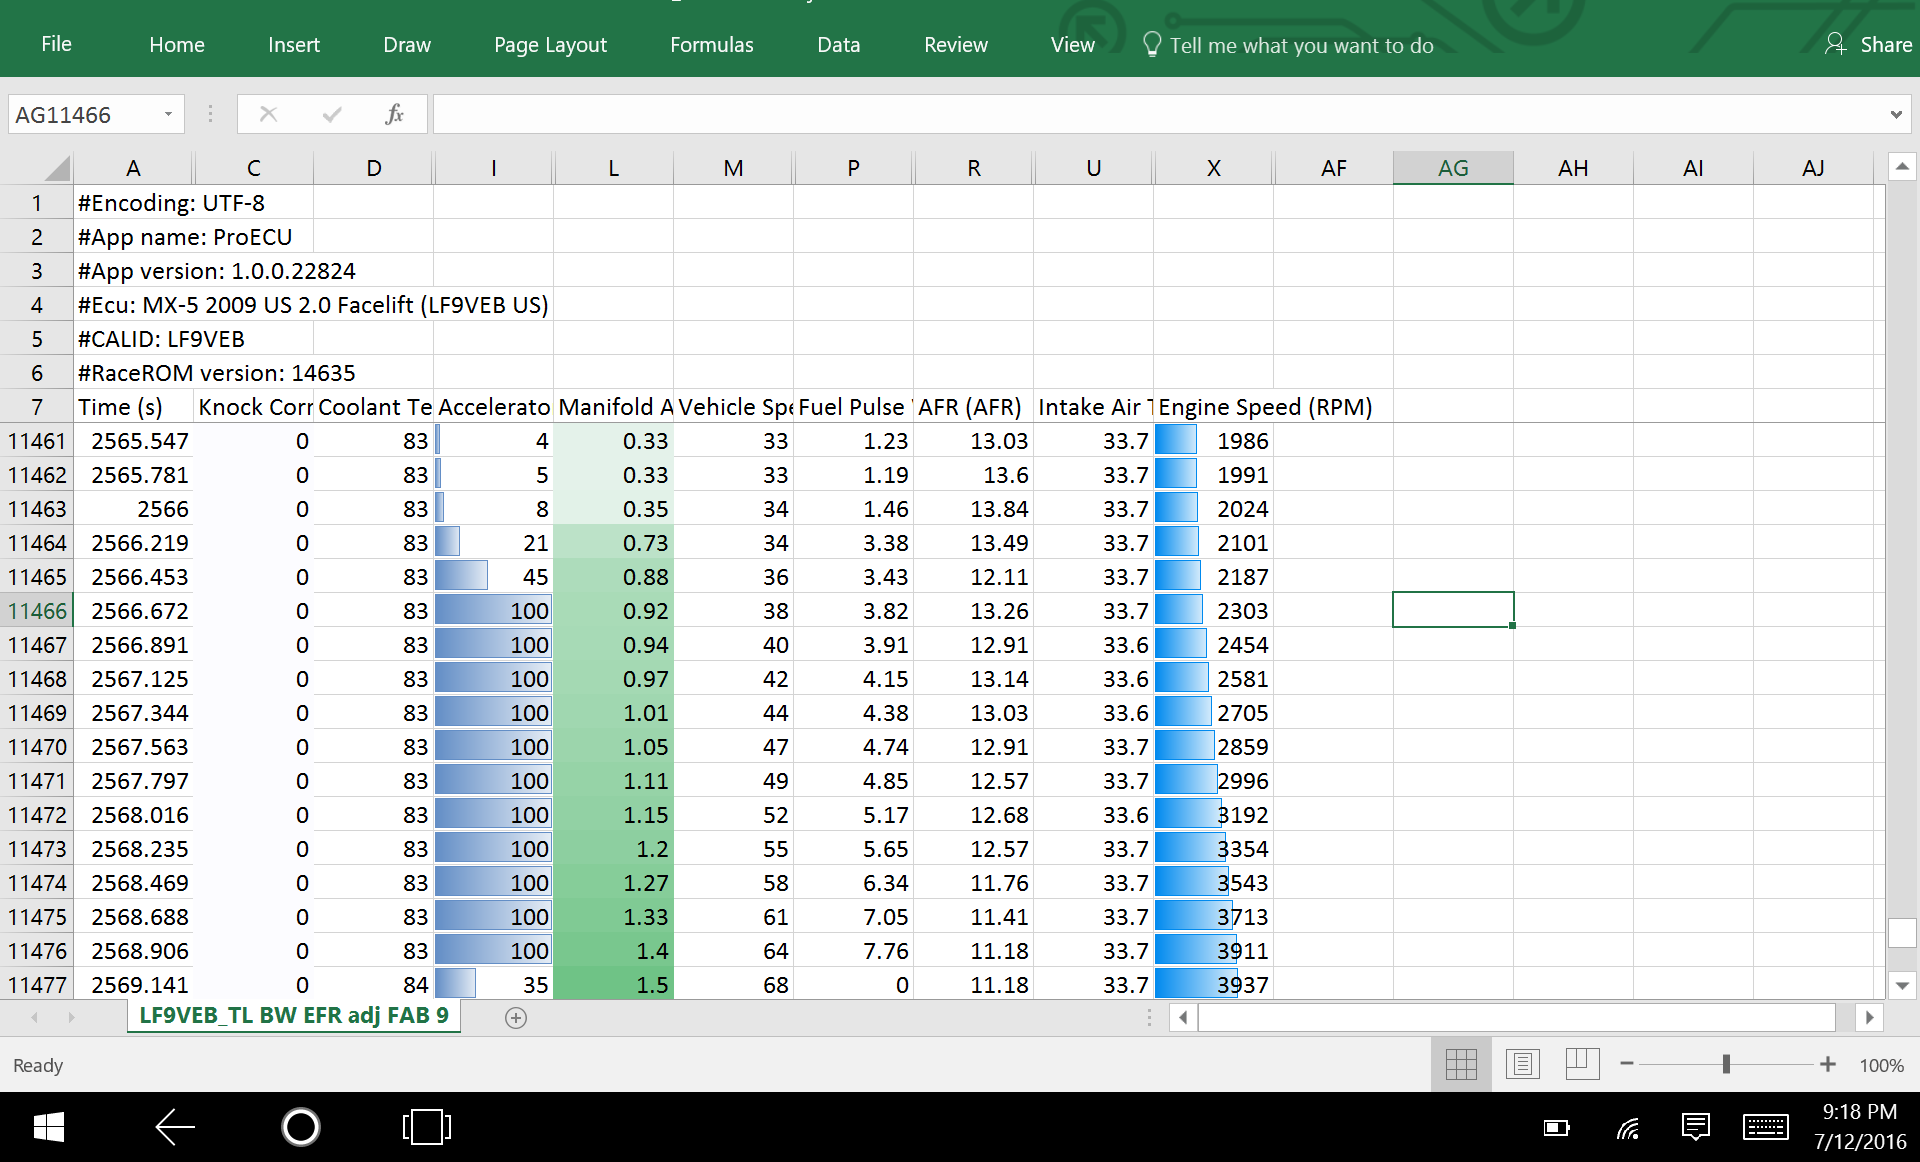Switch to Page Break Preview icon
Viewport: 1920px width, 1162px height.
point(1582,1064)
